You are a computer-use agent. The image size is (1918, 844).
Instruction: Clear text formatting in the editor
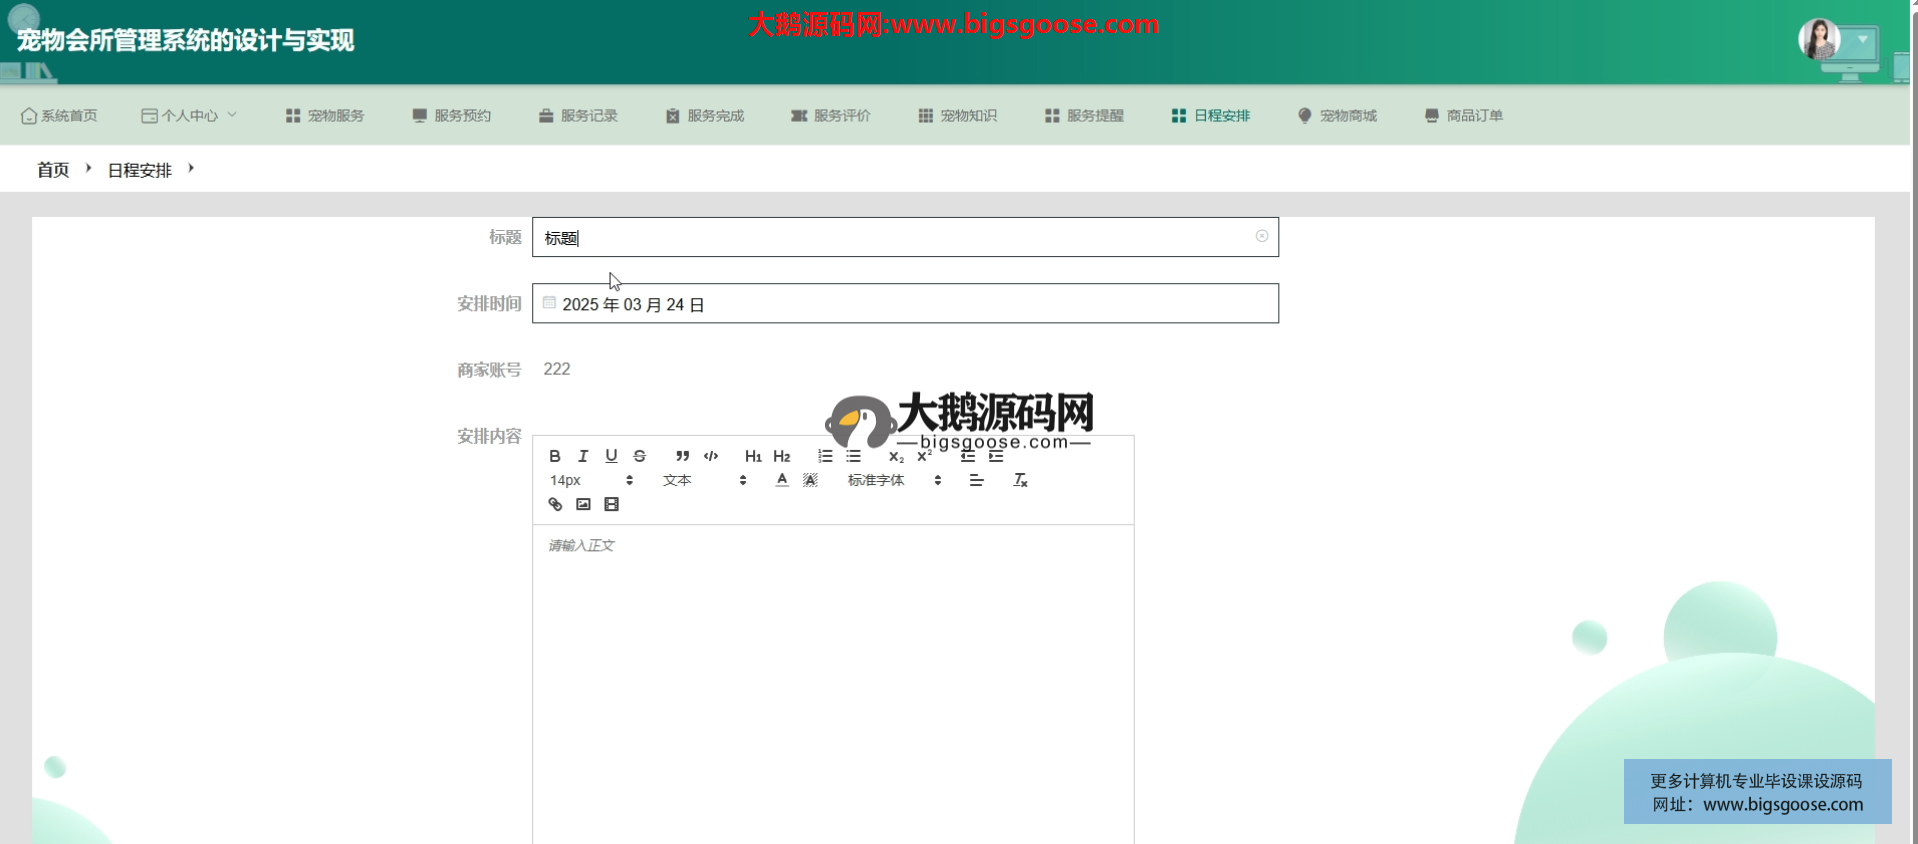(1020, 481)
